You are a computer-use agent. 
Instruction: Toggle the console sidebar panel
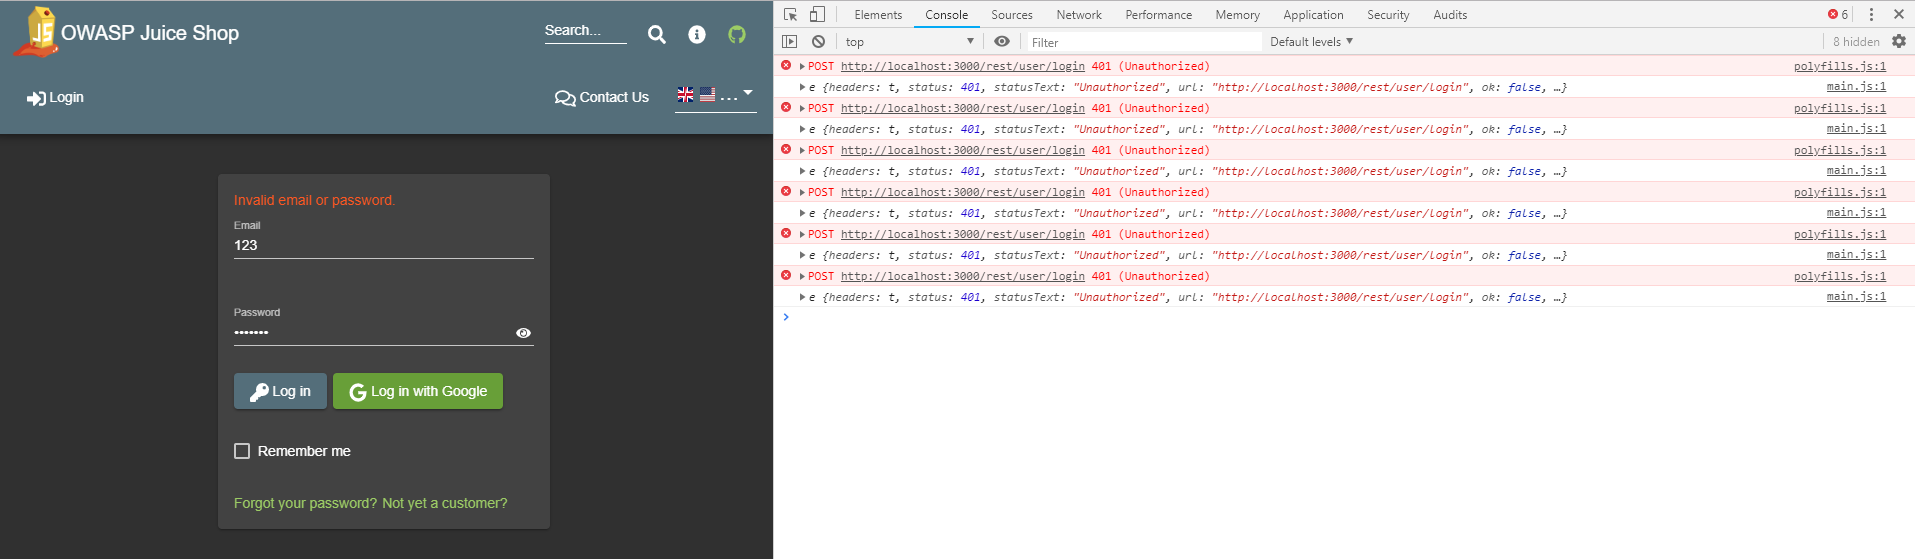pos(790,41)
